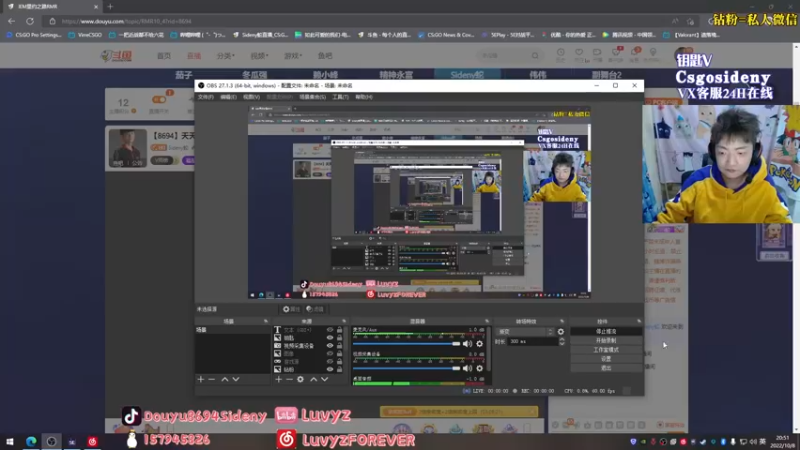Expand the 视频 dropdown in Douyu navigation
Screen dimensions: 800x450
(x=259, y=56)
